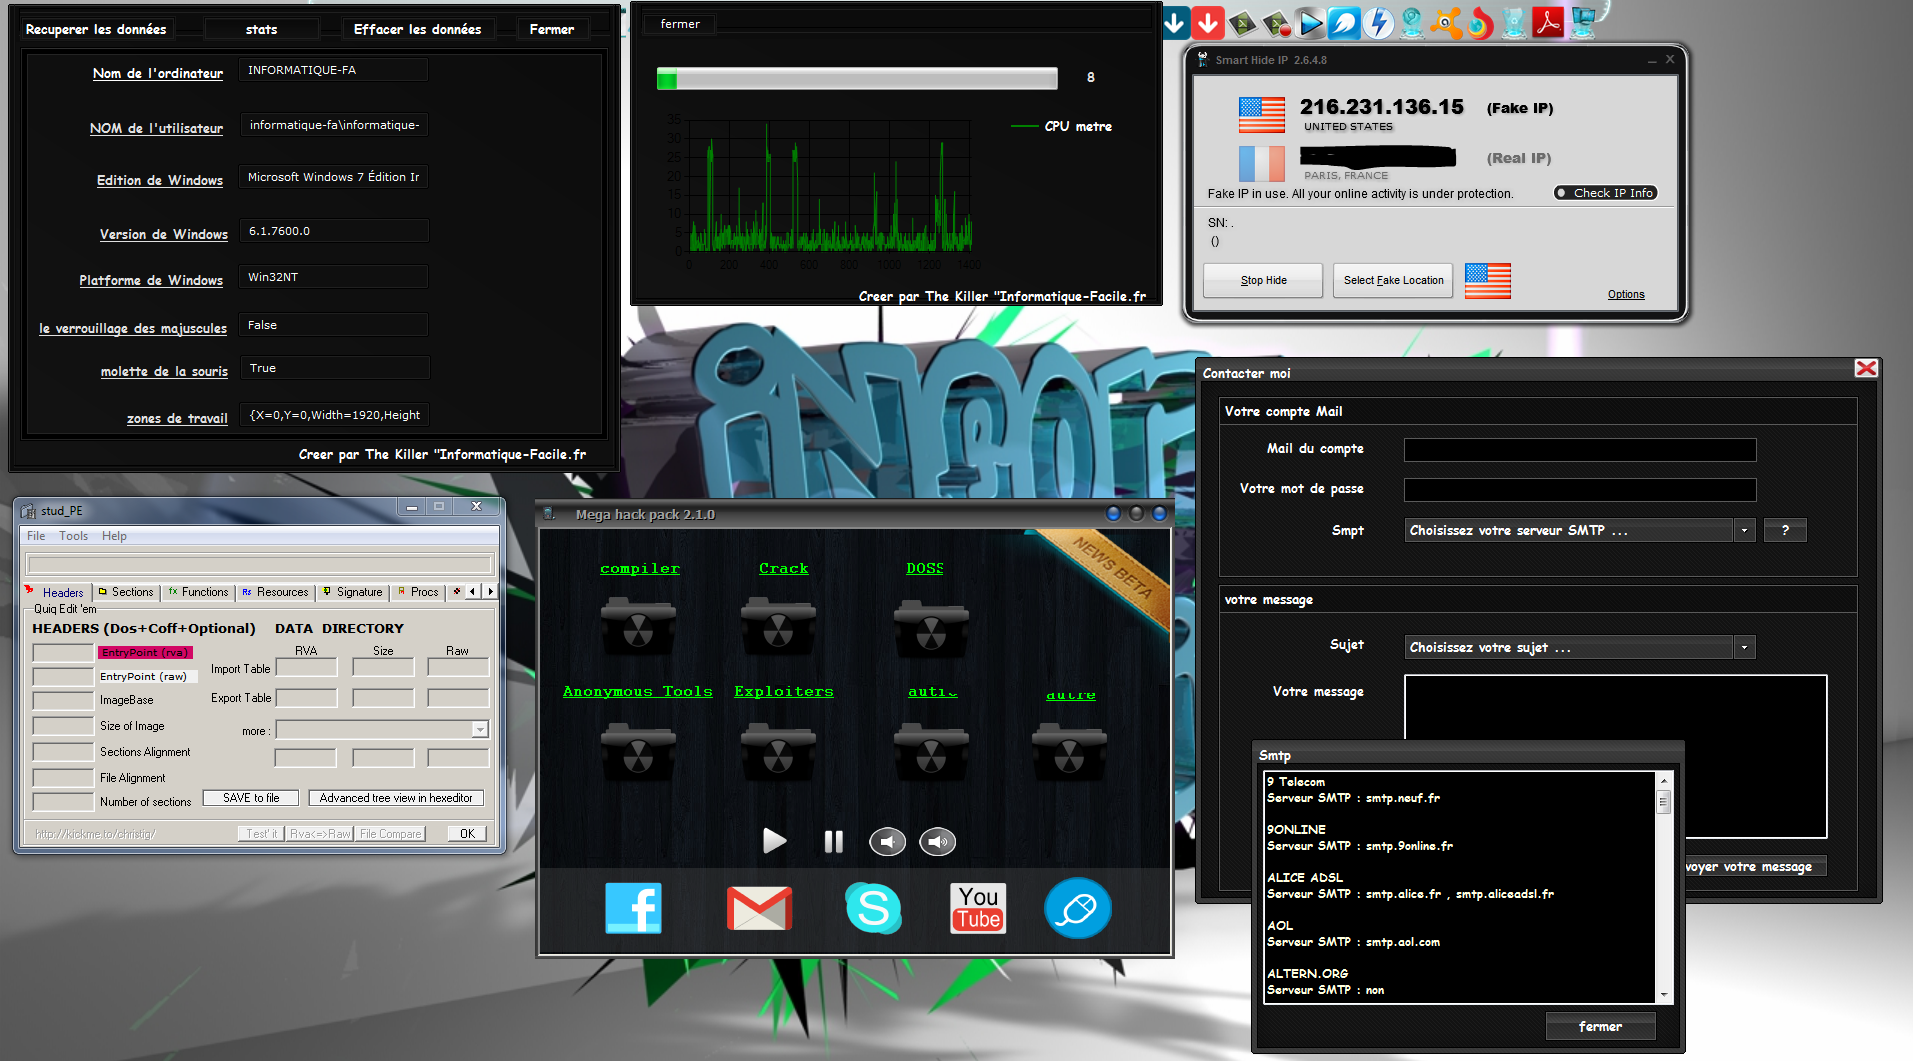The height and width of the screenshot is (1061, 1913).
Task: Click the Select Fake Location button
Action: pyautogui.click(x=1393, y=281)
